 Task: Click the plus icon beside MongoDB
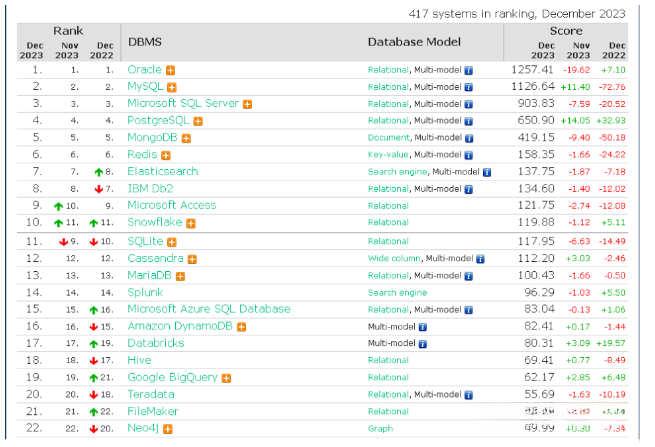(186, 138)
